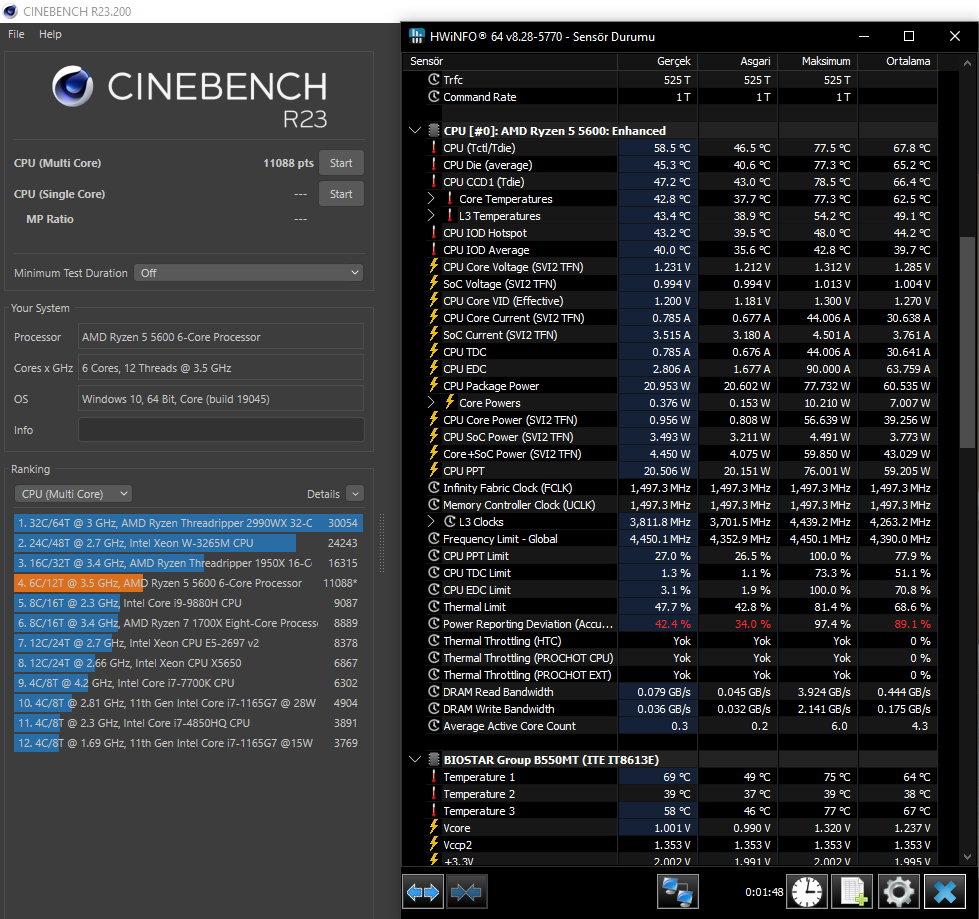This screenshot has height=919, width=979.
Task: Click the Cinebench logo sphere
Action: point(72,86)
